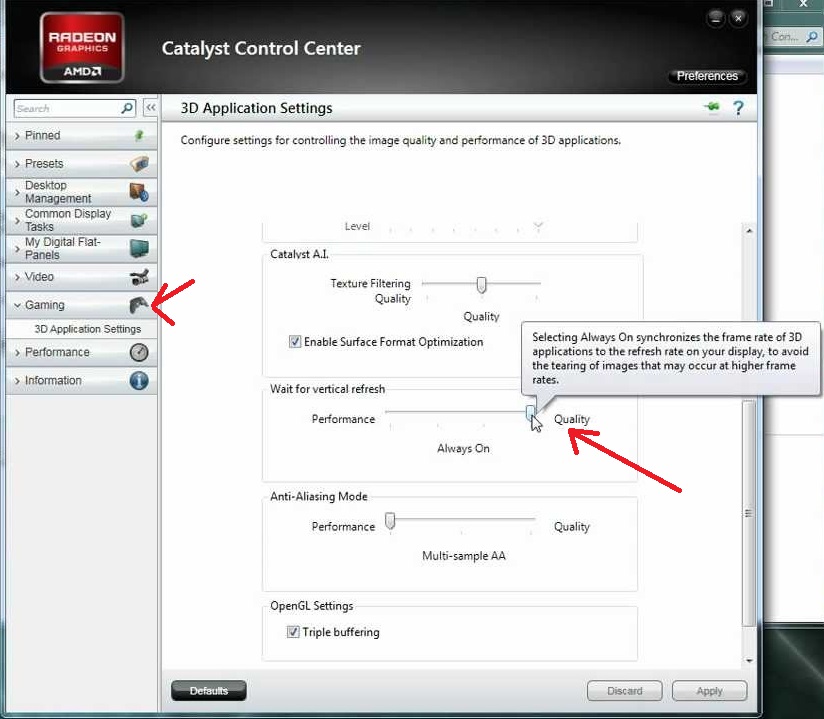This screenshot has width=824, height=719.
Task: Click the vertical scrollbar thumb
Action: coord(749,513)
